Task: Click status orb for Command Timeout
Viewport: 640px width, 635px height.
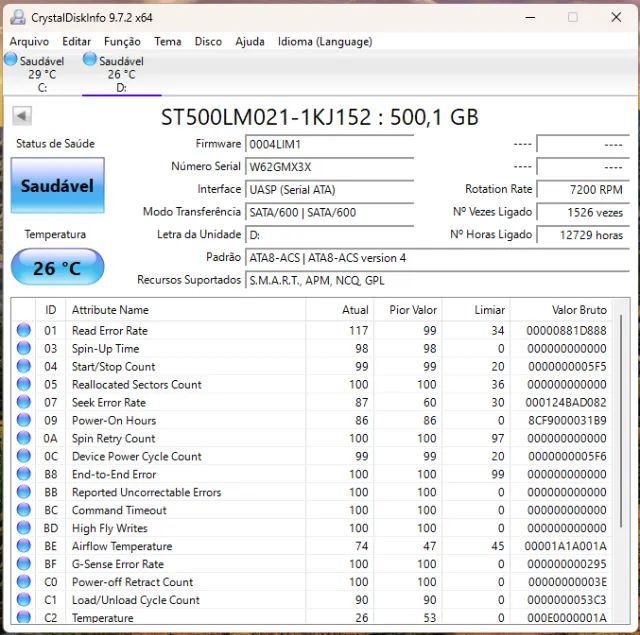Action: [x=24, y=510]
